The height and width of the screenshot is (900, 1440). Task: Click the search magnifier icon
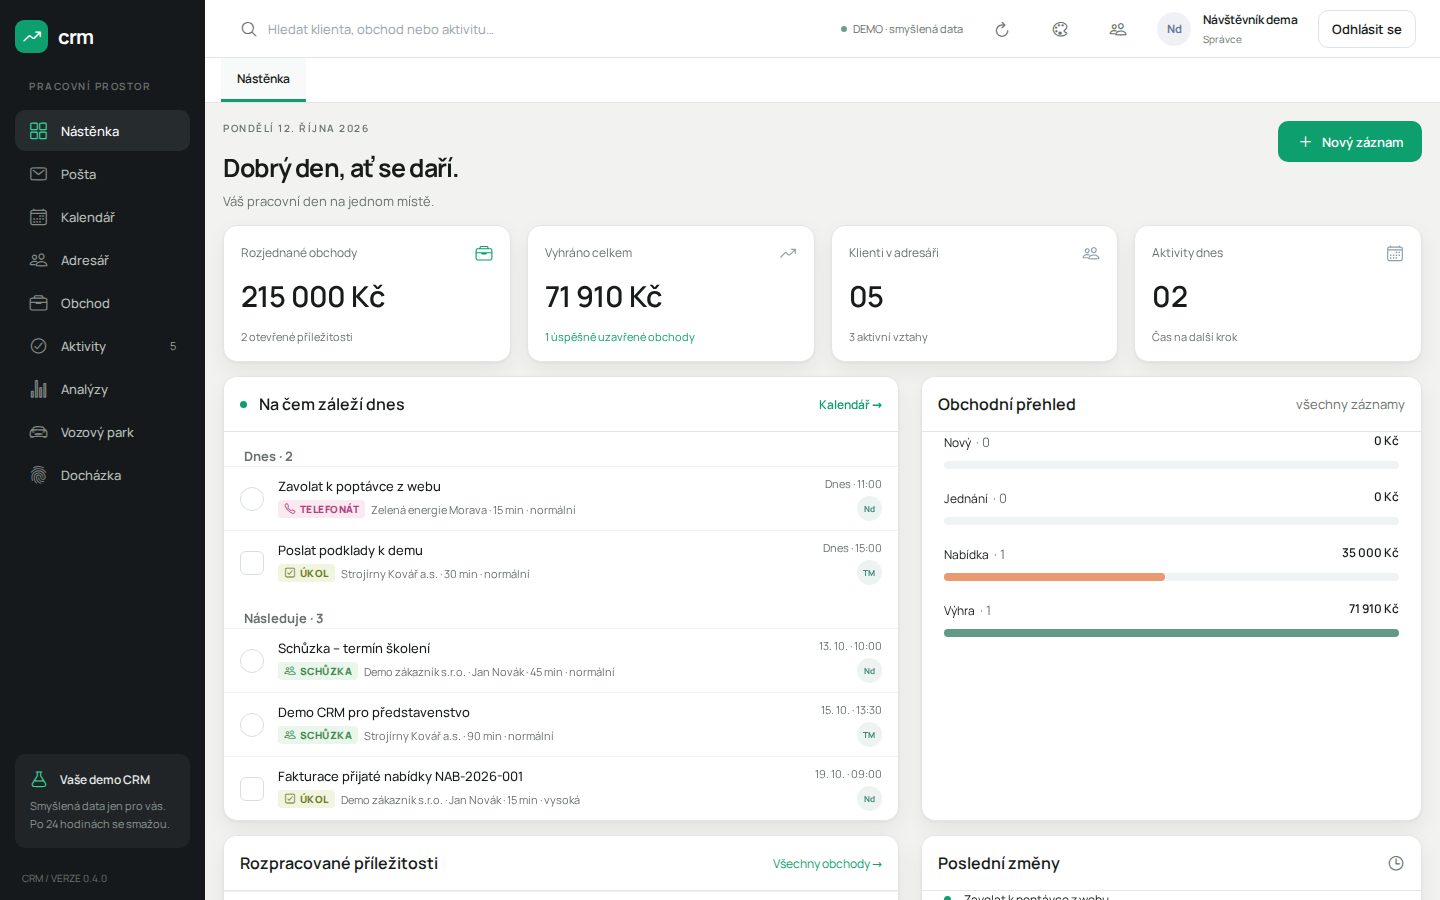[x=249, y=29]
